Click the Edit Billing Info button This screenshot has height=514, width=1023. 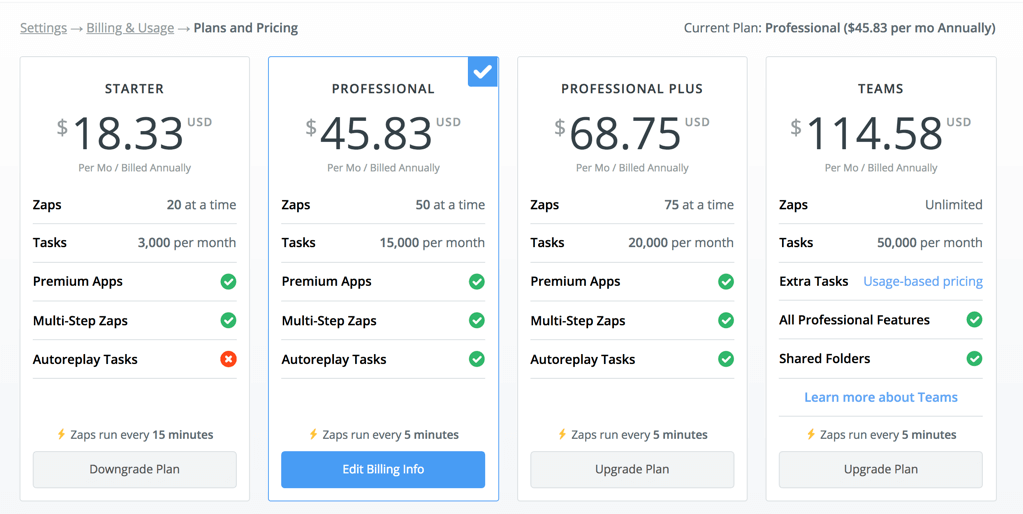[x=383, y=470]
